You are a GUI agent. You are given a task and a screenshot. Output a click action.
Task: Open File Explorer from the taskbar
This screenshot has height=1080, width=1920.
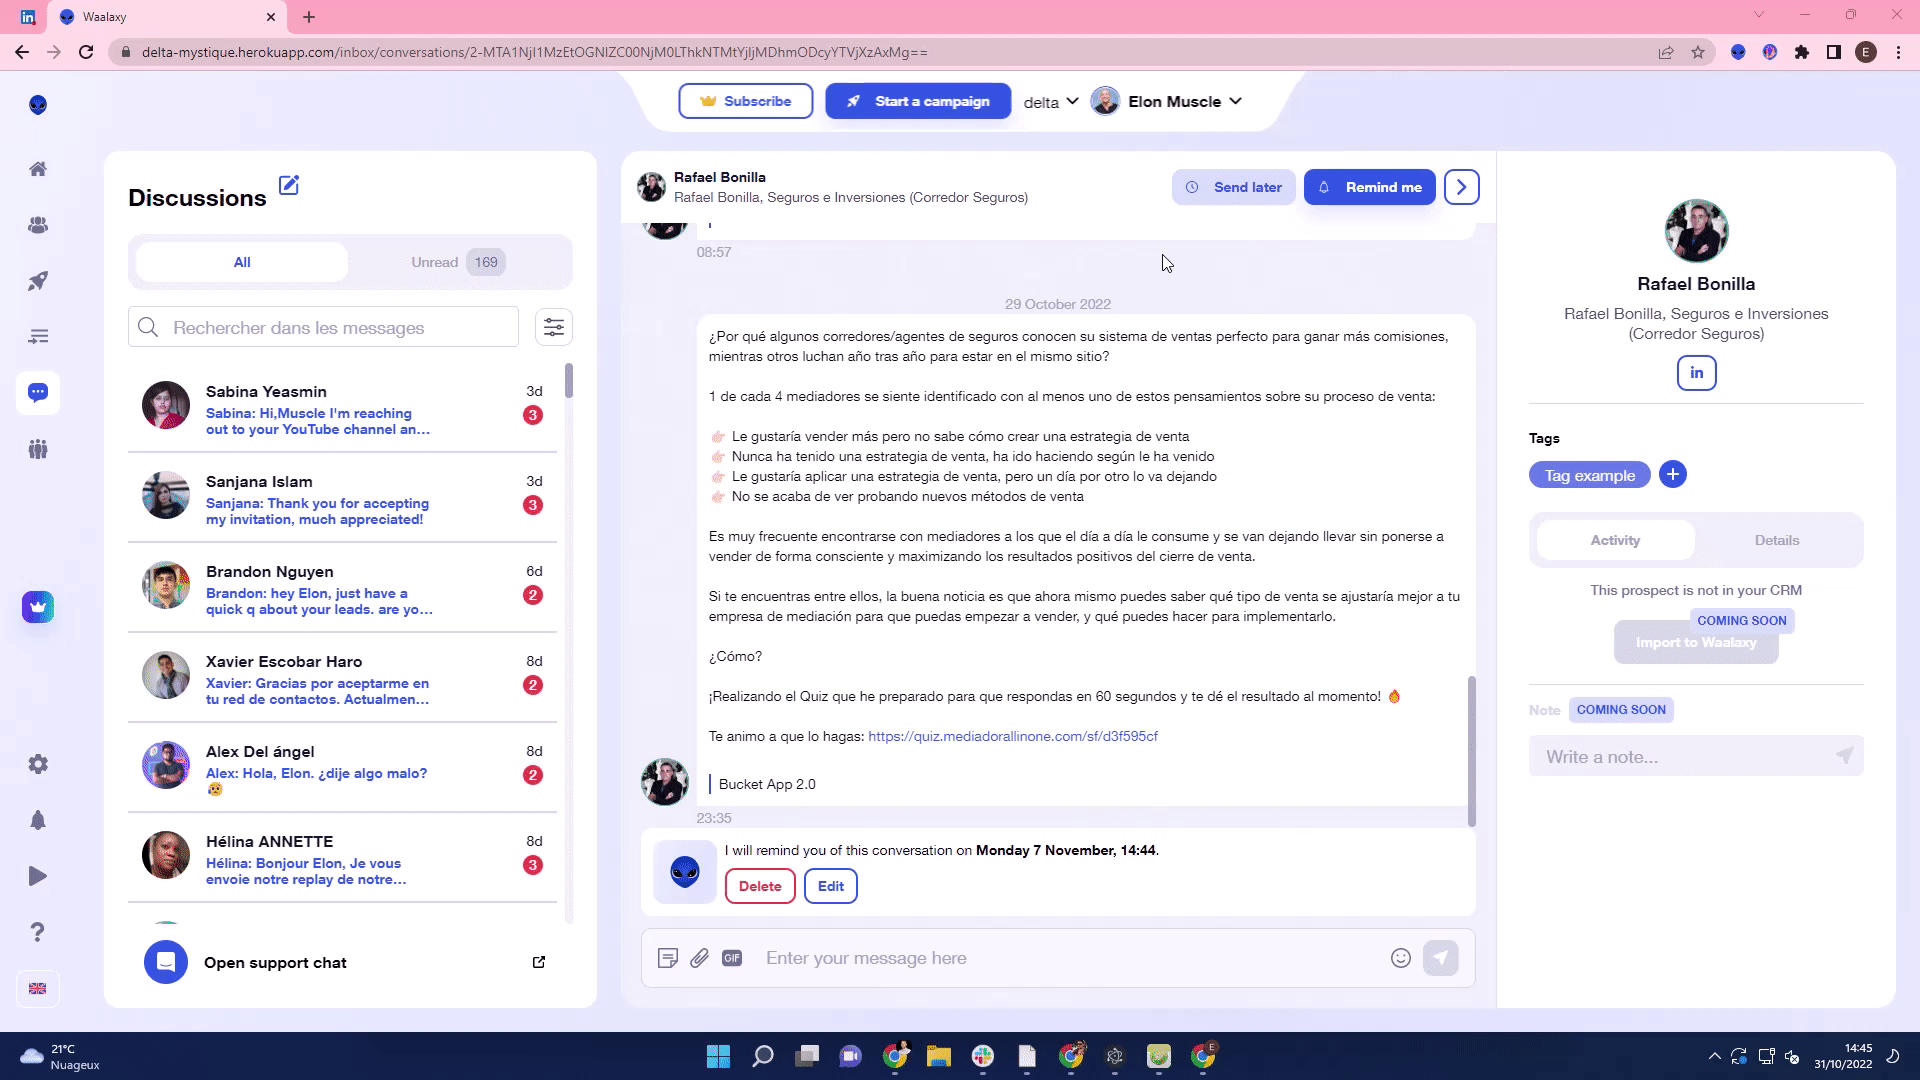pyautogui.click(x=938, y=1056)
